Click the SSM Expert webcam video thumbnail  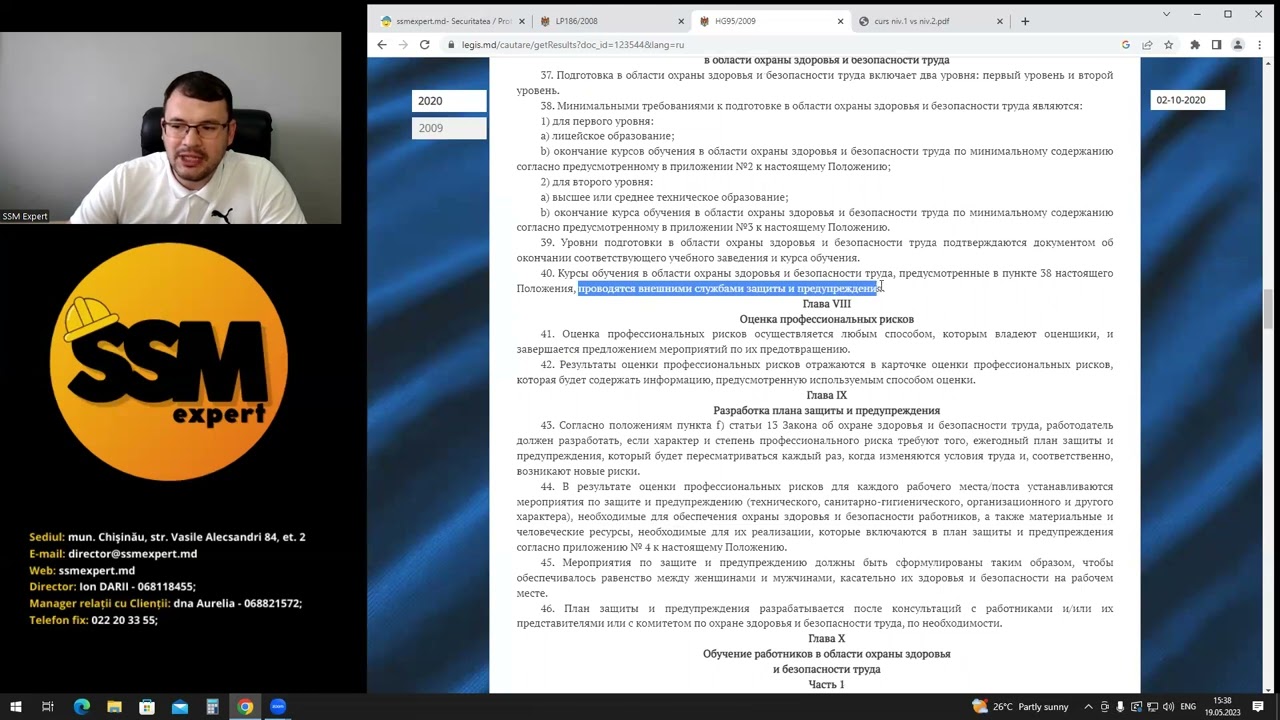[170, 128]
